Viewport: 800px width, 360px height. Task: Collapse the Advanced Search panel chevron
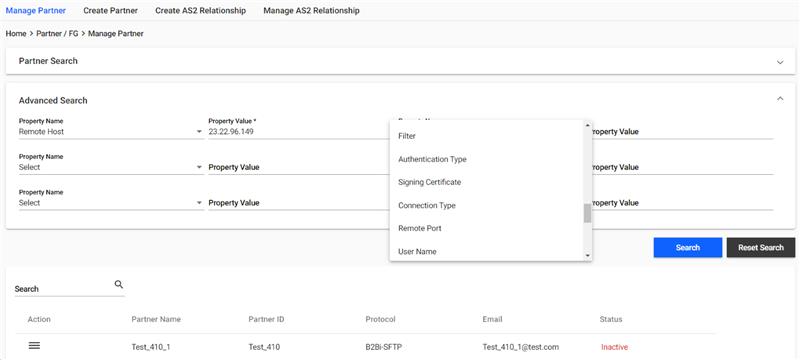click(x=780, y=99)
